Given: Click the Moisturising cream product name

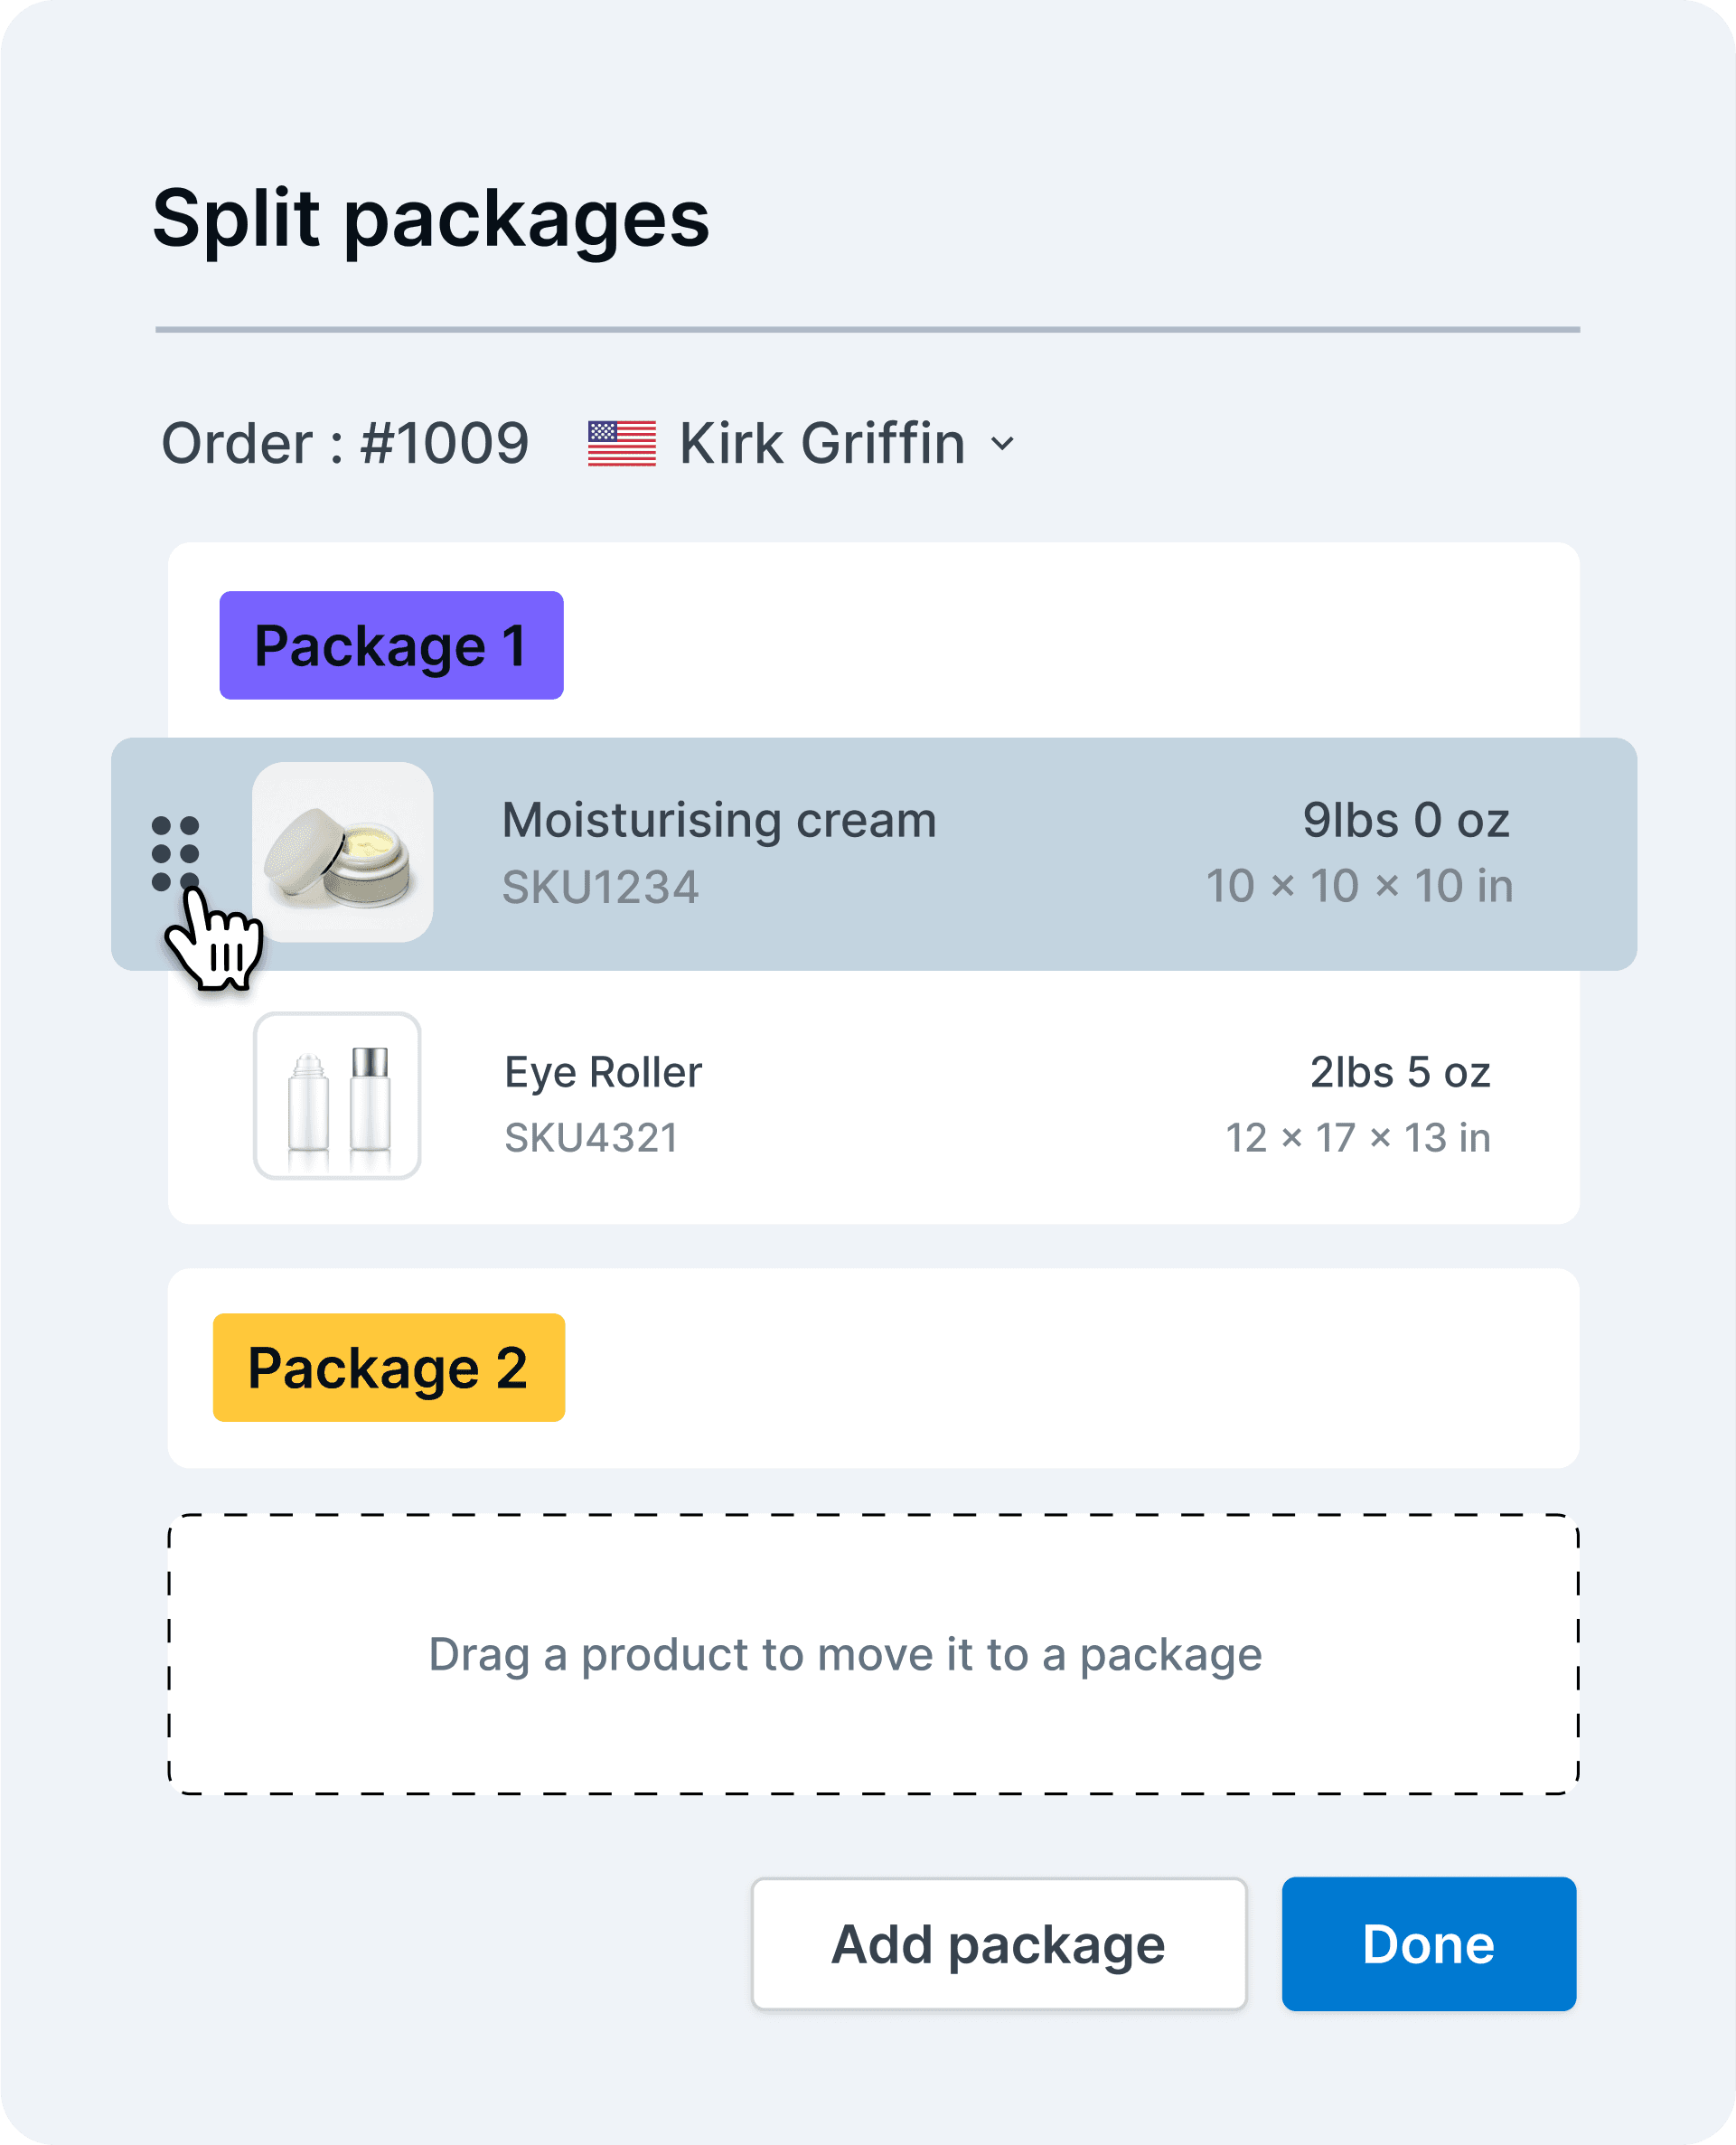Looking at the screenshot, I should [x=719, y=820].
